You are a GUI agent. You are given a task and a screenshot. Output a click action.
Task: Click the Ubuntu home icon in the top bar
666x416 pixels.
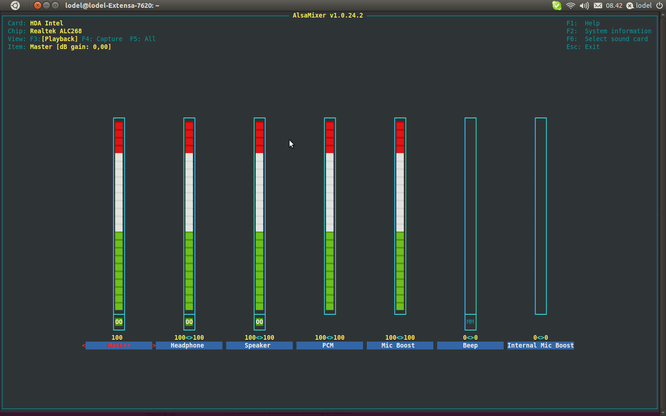coord(15,6)
